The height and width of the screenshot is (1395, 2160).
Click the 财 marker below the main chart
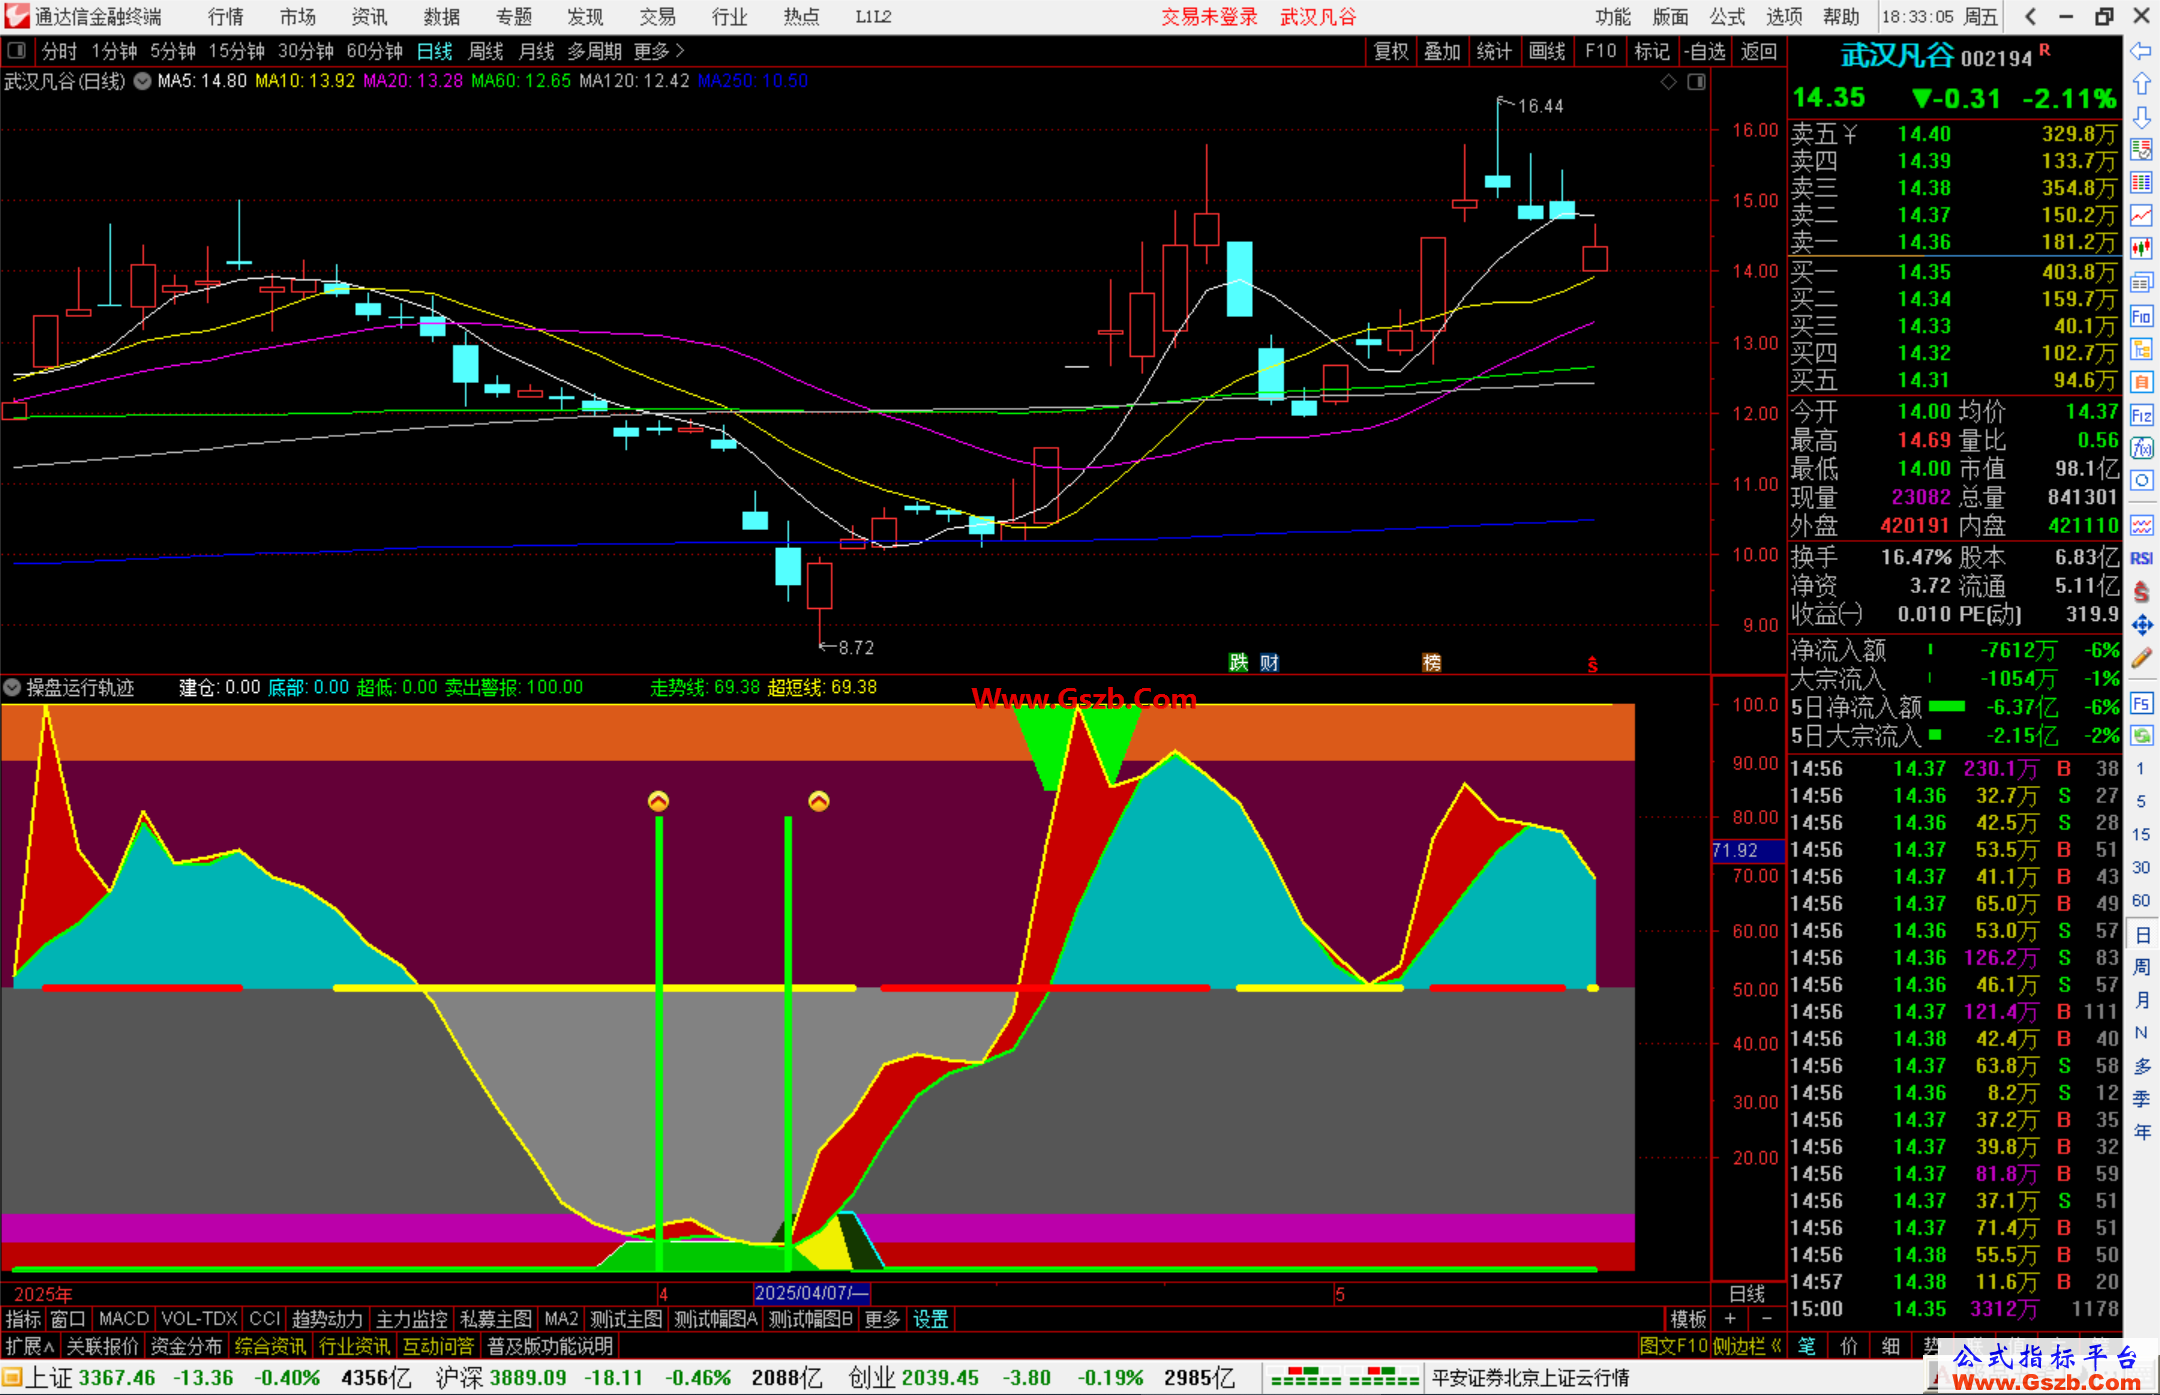1269,662
